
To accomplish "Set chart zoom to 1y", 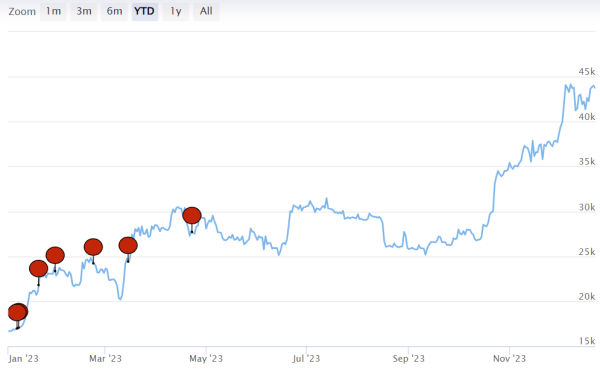I will click(176, 11).
